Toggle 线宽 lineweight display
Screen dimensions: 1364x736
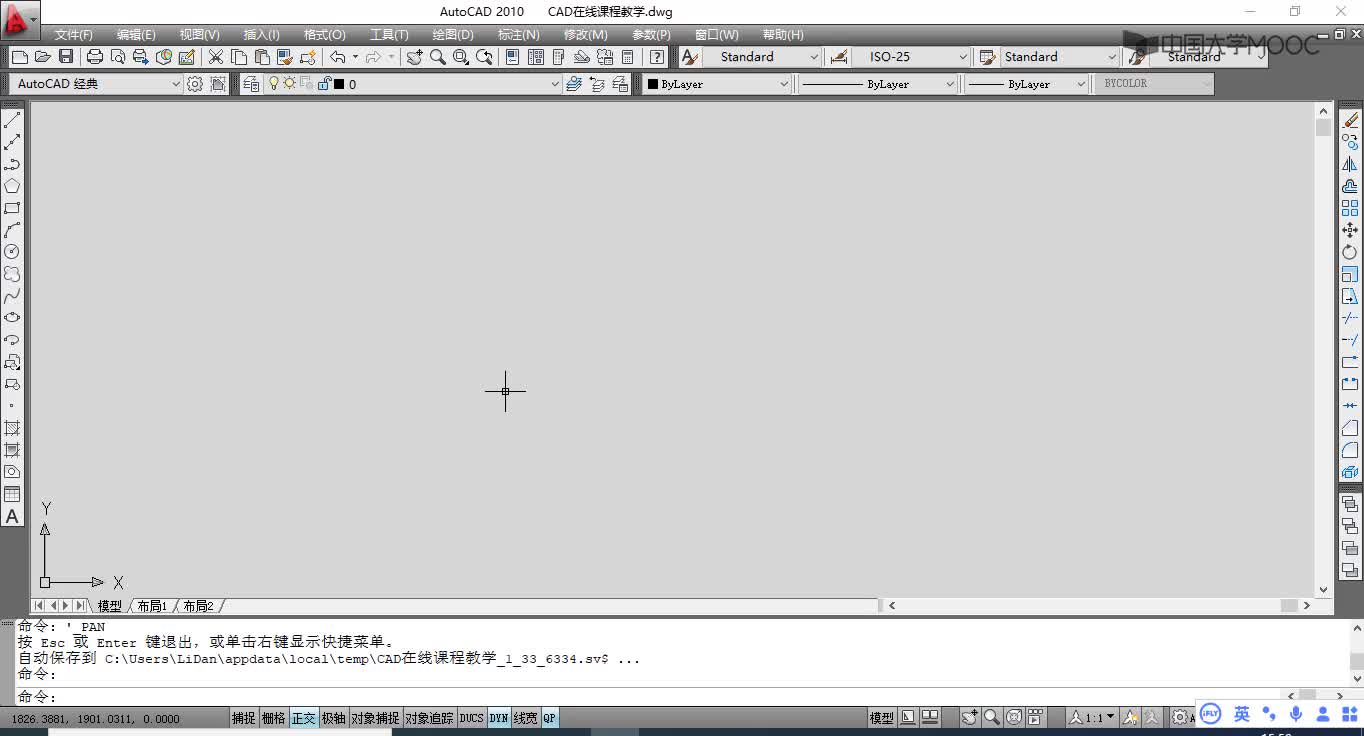click(x=525, y=718)
